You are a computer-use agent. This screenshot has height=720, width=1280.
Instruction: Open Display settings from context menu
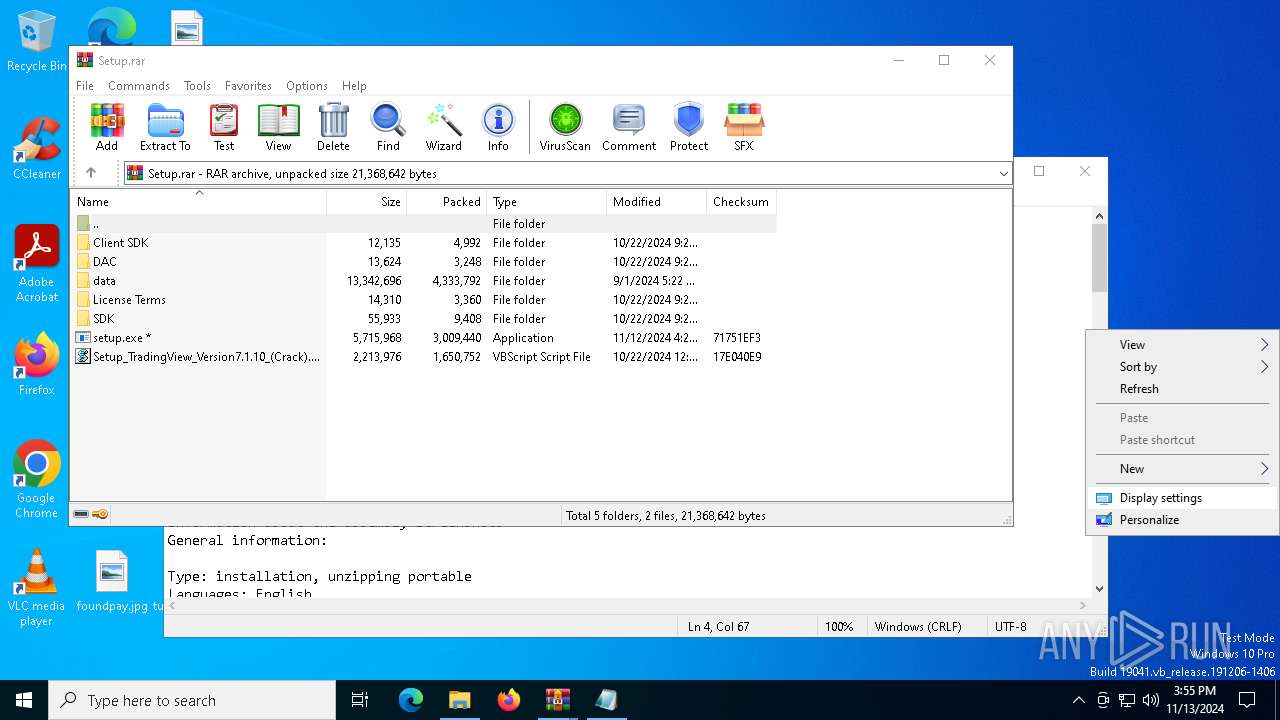(x=1183, y=498)
